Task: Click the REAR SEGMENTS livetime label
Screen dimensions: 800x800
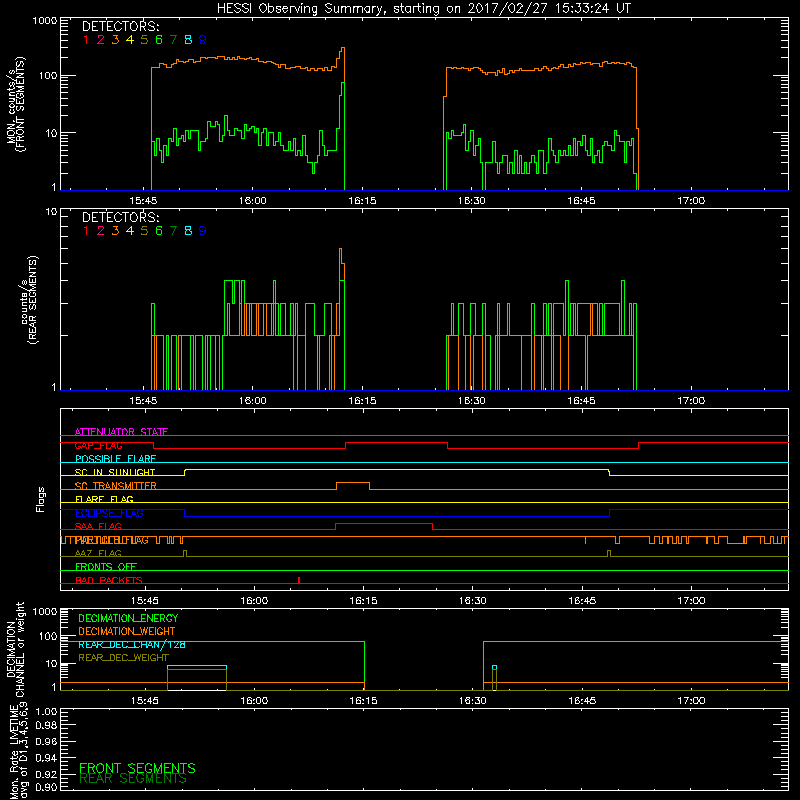Action: [x=133, y=779]
